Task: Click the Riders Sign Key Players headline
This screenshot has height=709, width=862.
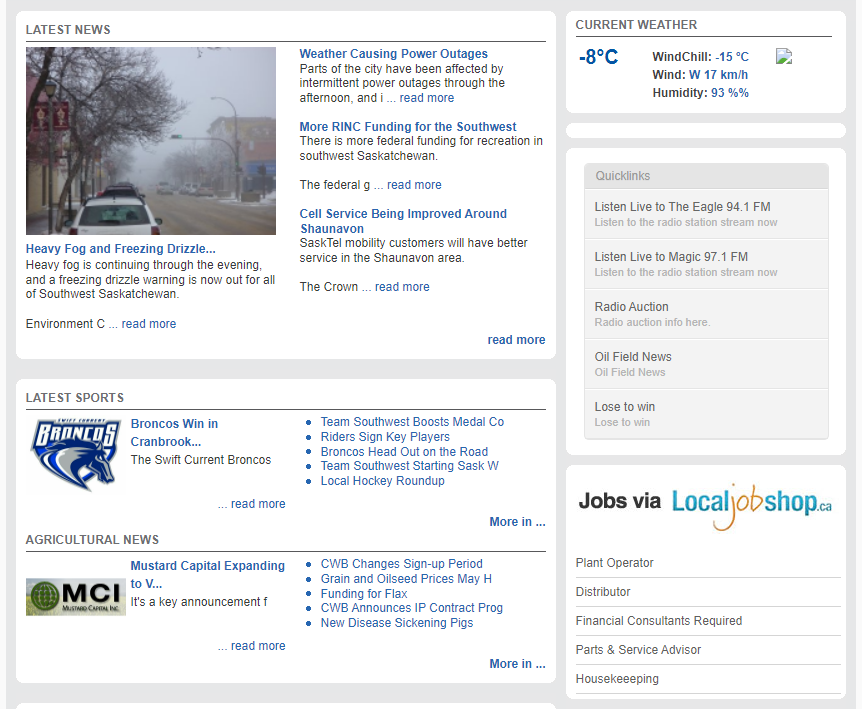Action: [385, 437]
